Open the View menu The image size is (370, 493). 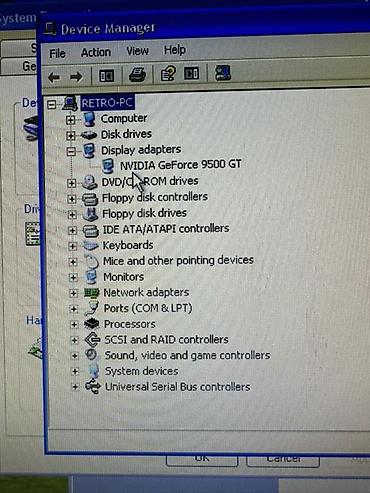click(137, 51)
